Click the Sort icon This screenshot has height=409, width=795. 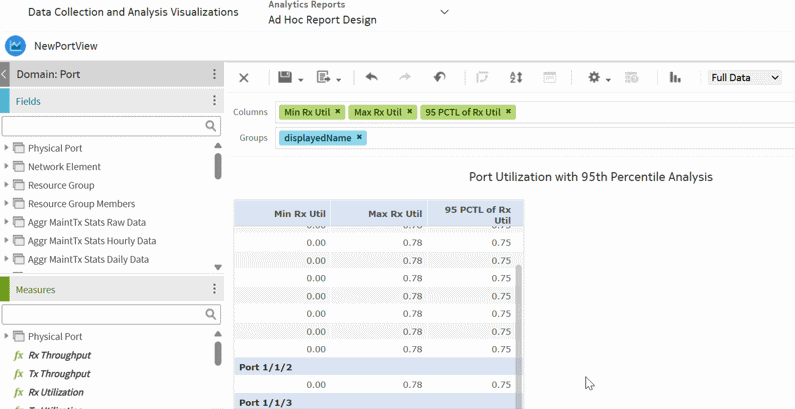(x=516, y=78)
